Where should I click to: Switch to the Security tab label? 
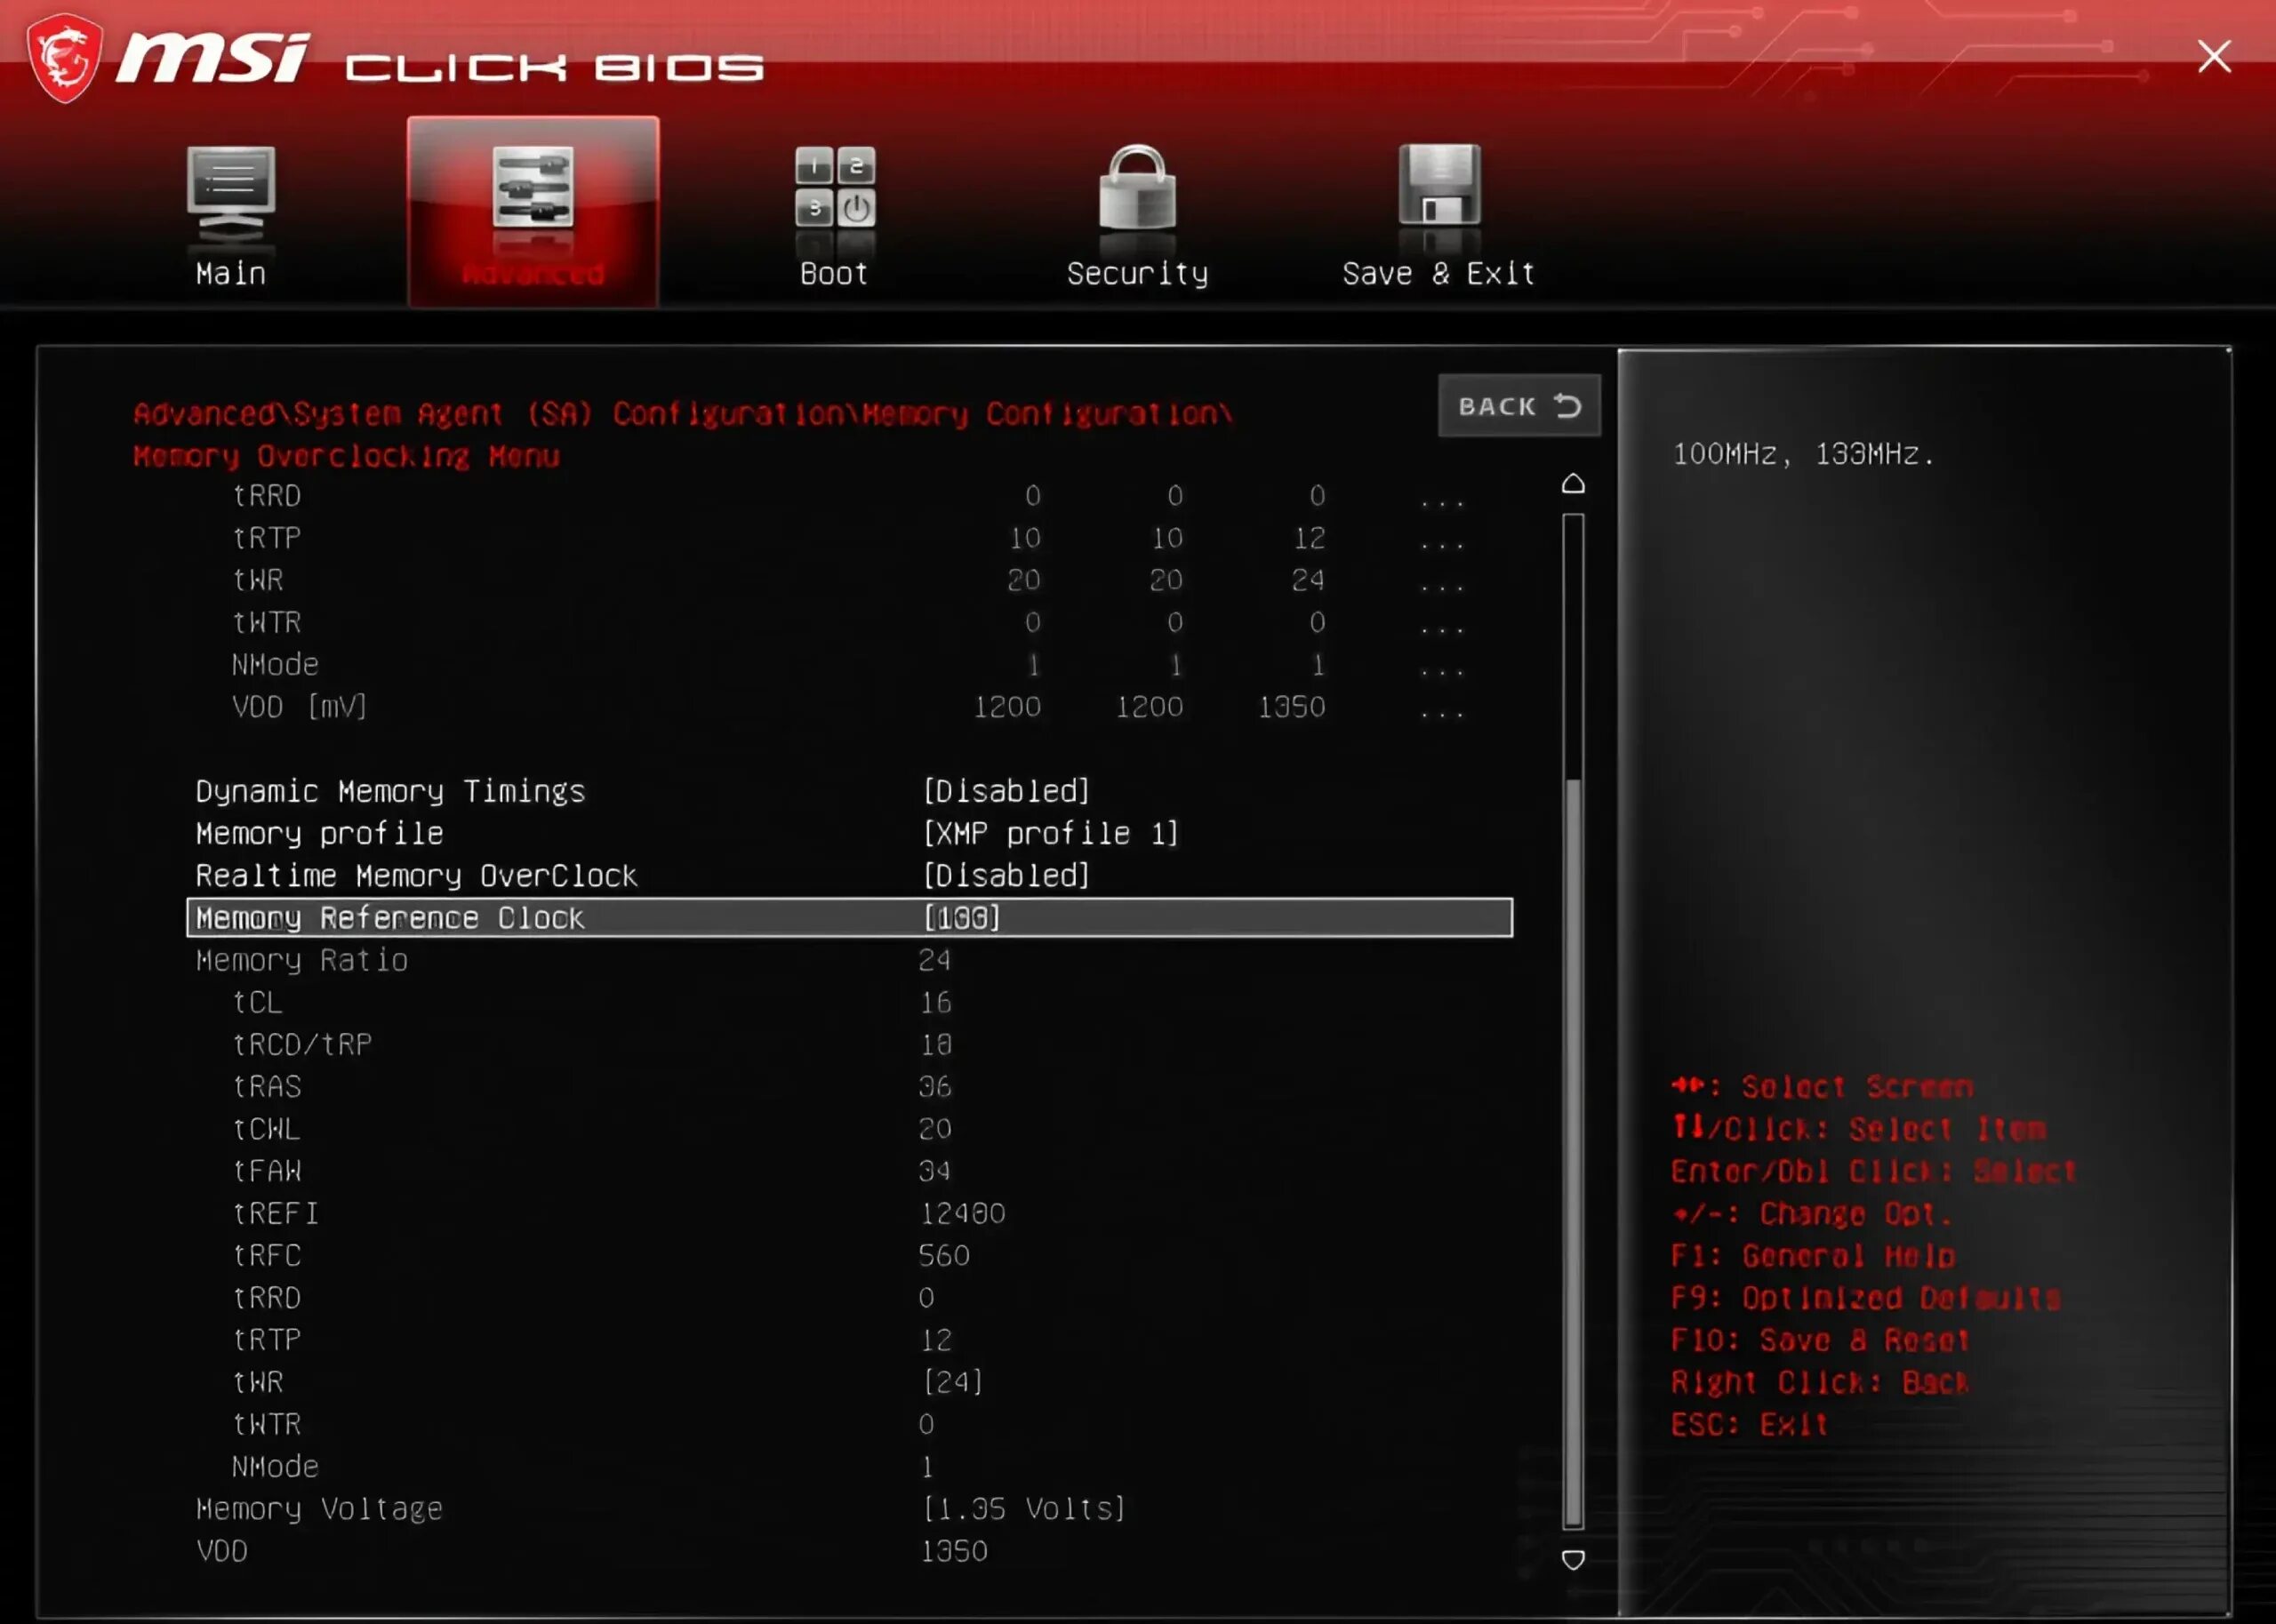tap(1138, 274)
